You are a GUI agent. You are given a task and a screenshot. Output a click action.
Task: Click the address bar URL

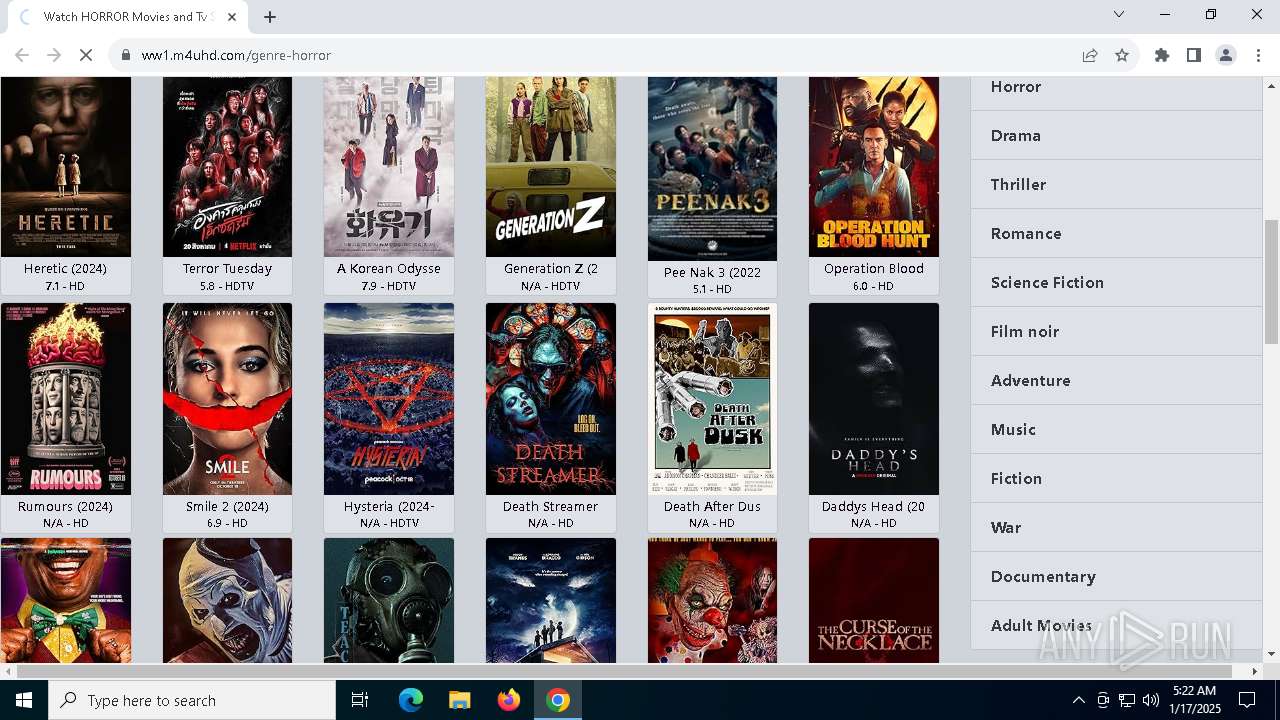[236, 55]
